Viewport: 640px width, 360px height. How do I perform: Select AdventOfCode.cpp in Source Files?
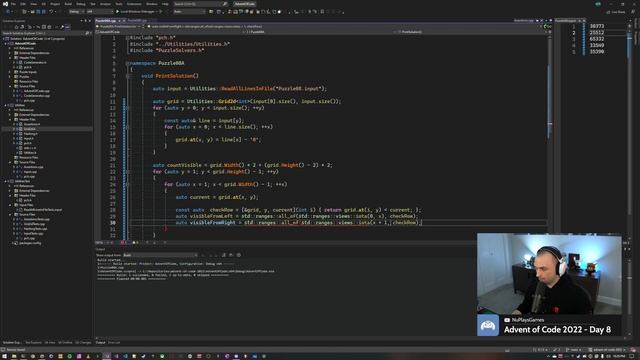coord(36,91)
